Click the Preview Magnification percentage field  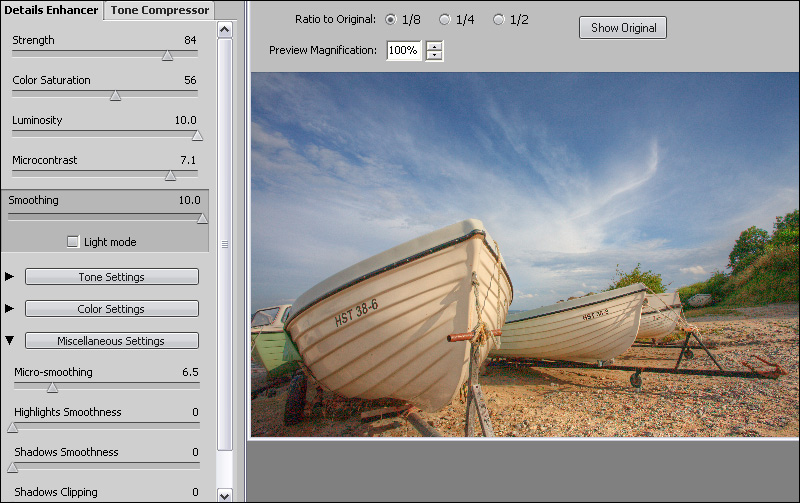404,50
